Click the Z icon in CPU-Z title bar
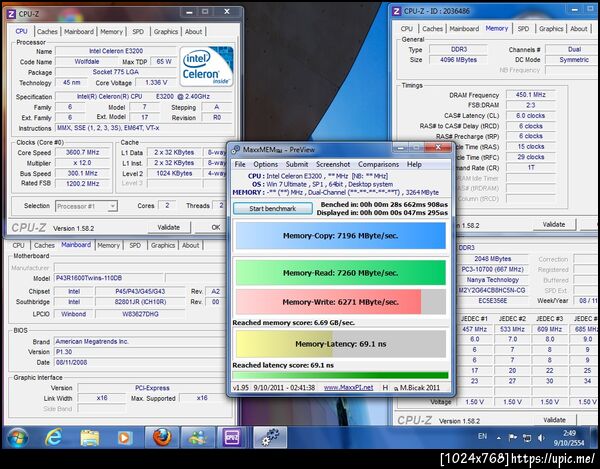The image size is (600, 469). (11, 14)
